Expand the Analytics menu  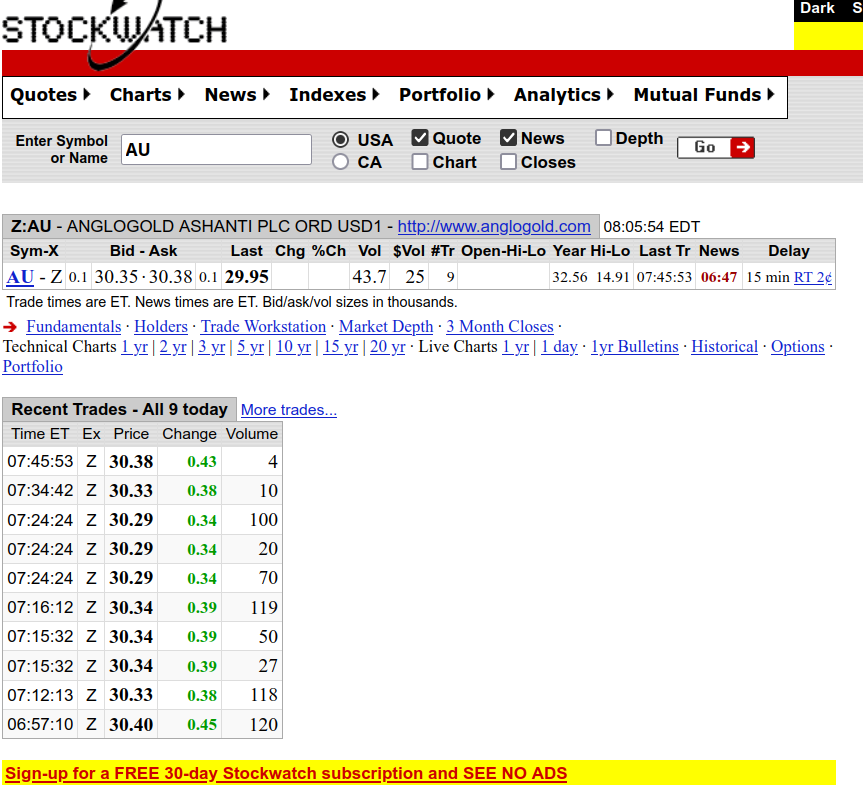pos(564,95)
